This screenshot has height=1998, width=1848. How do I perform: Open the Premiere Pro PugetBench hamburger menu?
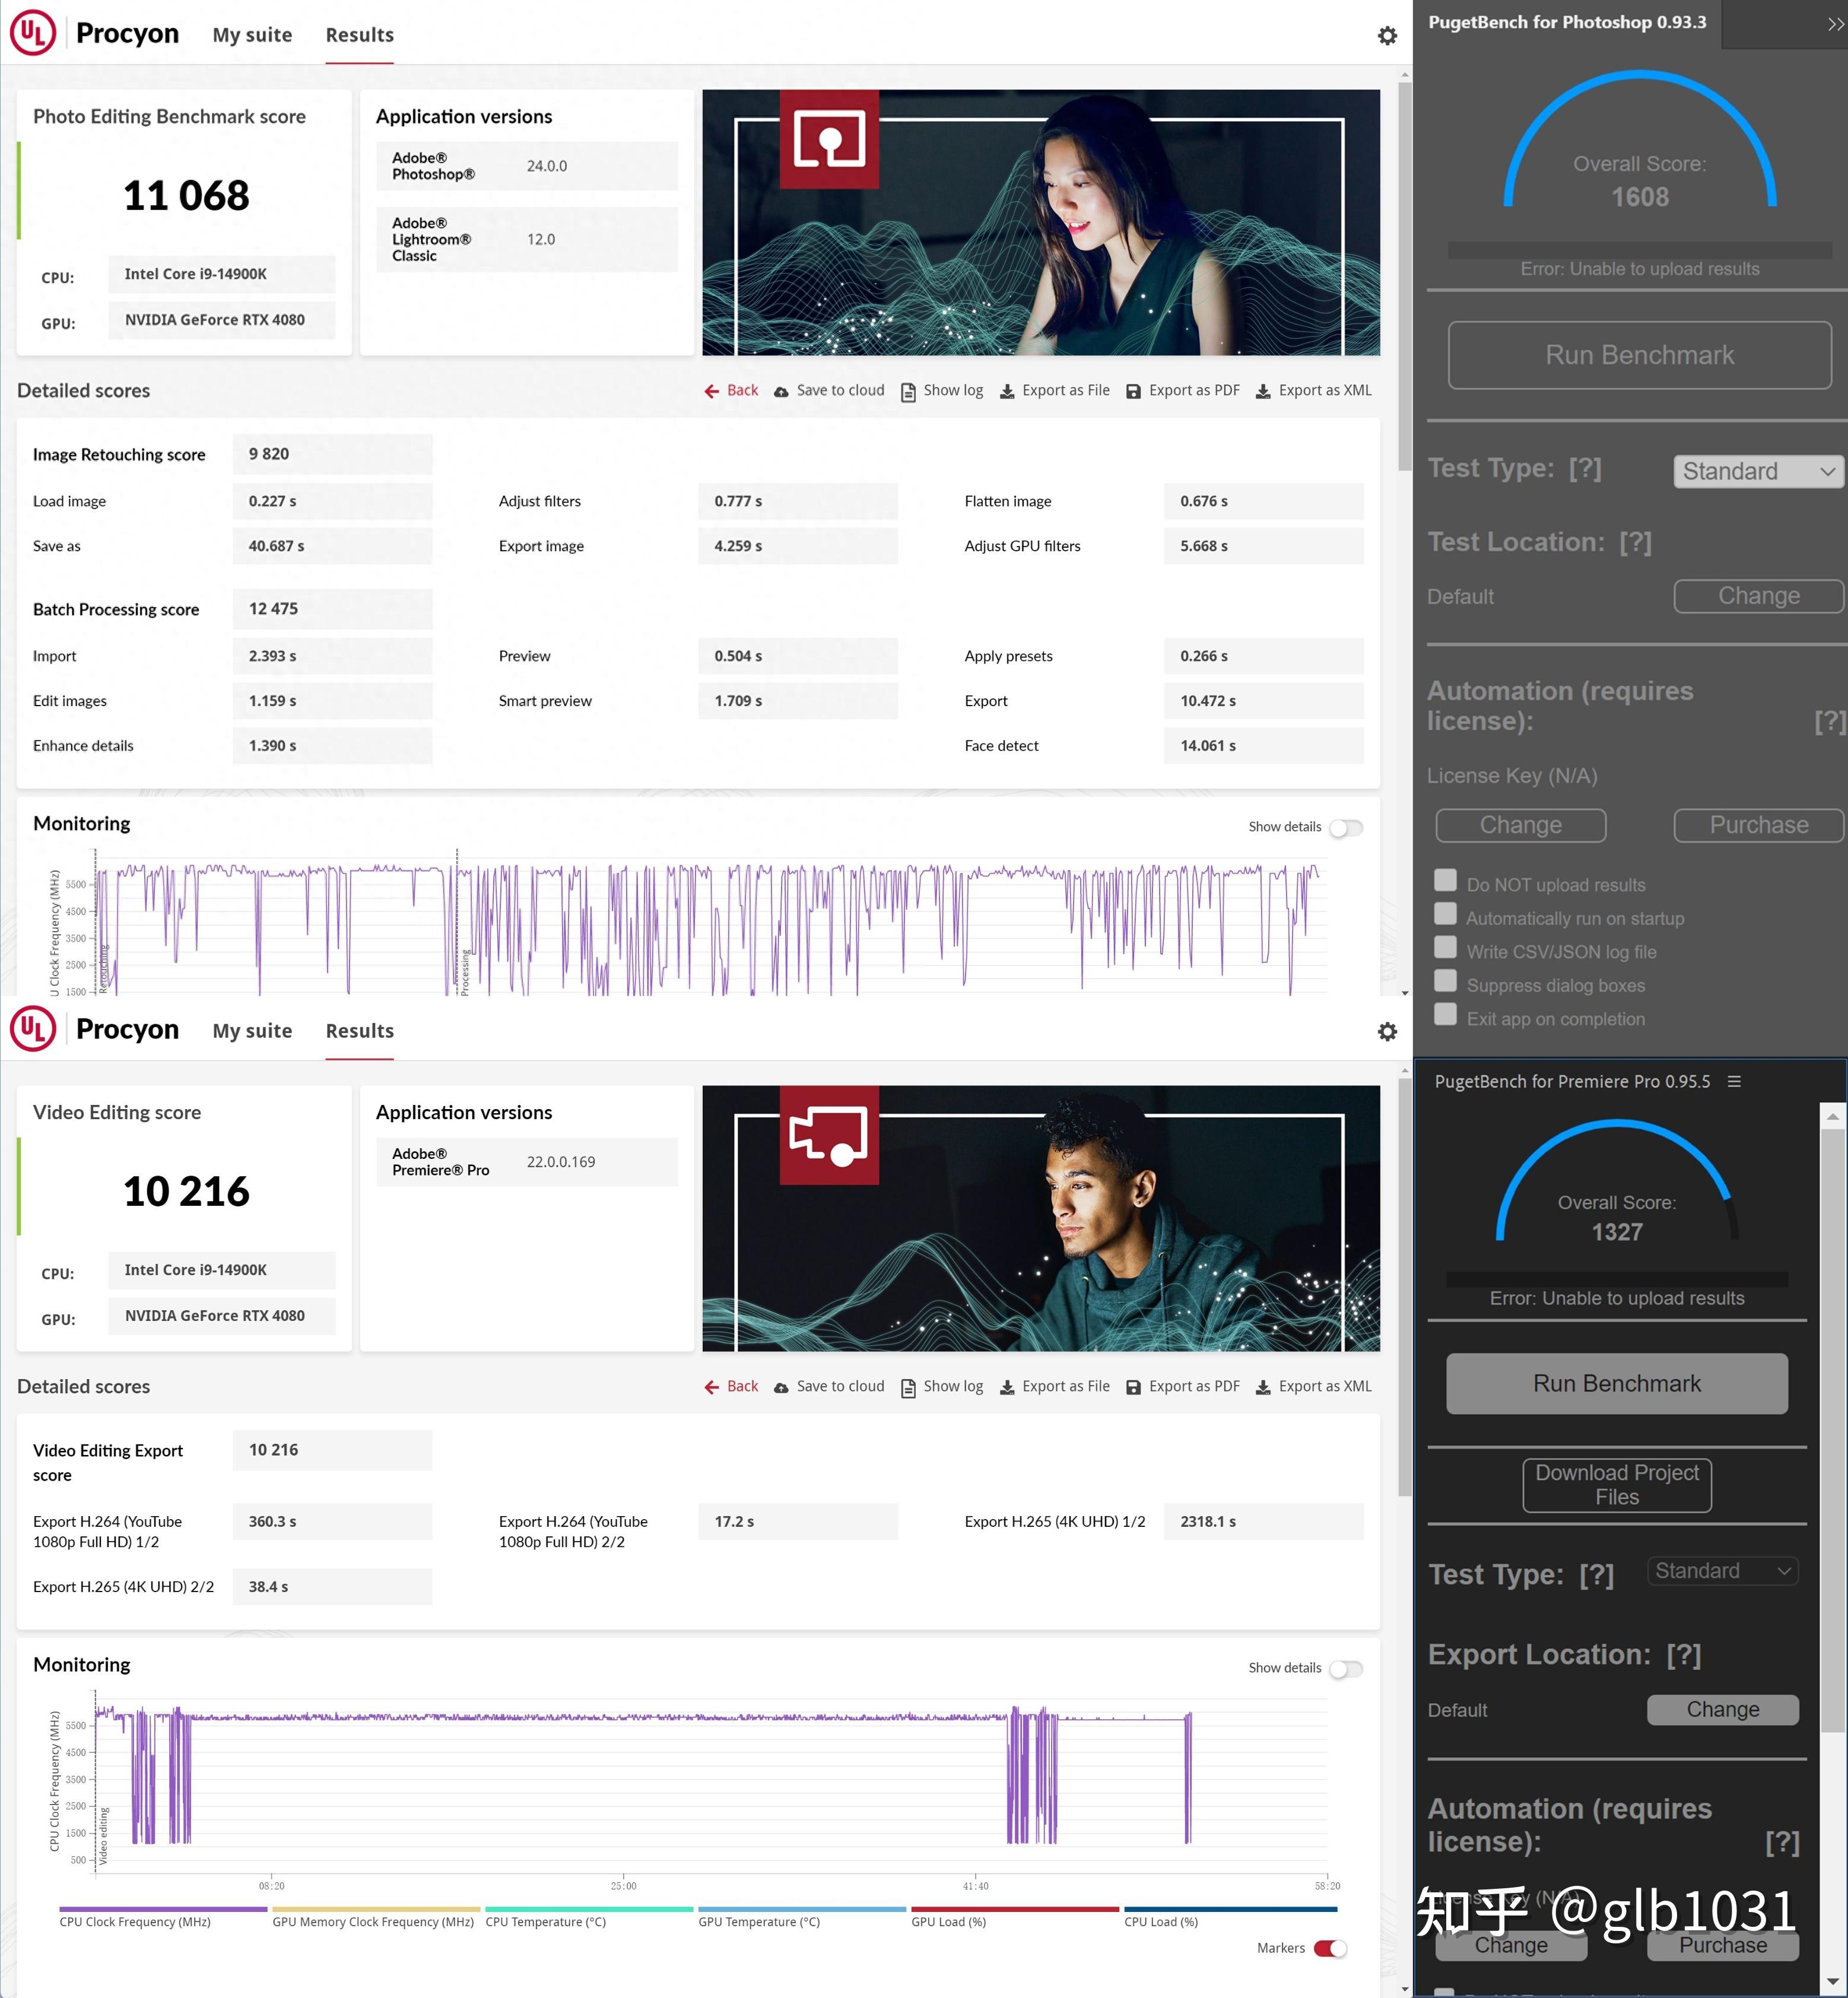(x=1734, y=1081)
